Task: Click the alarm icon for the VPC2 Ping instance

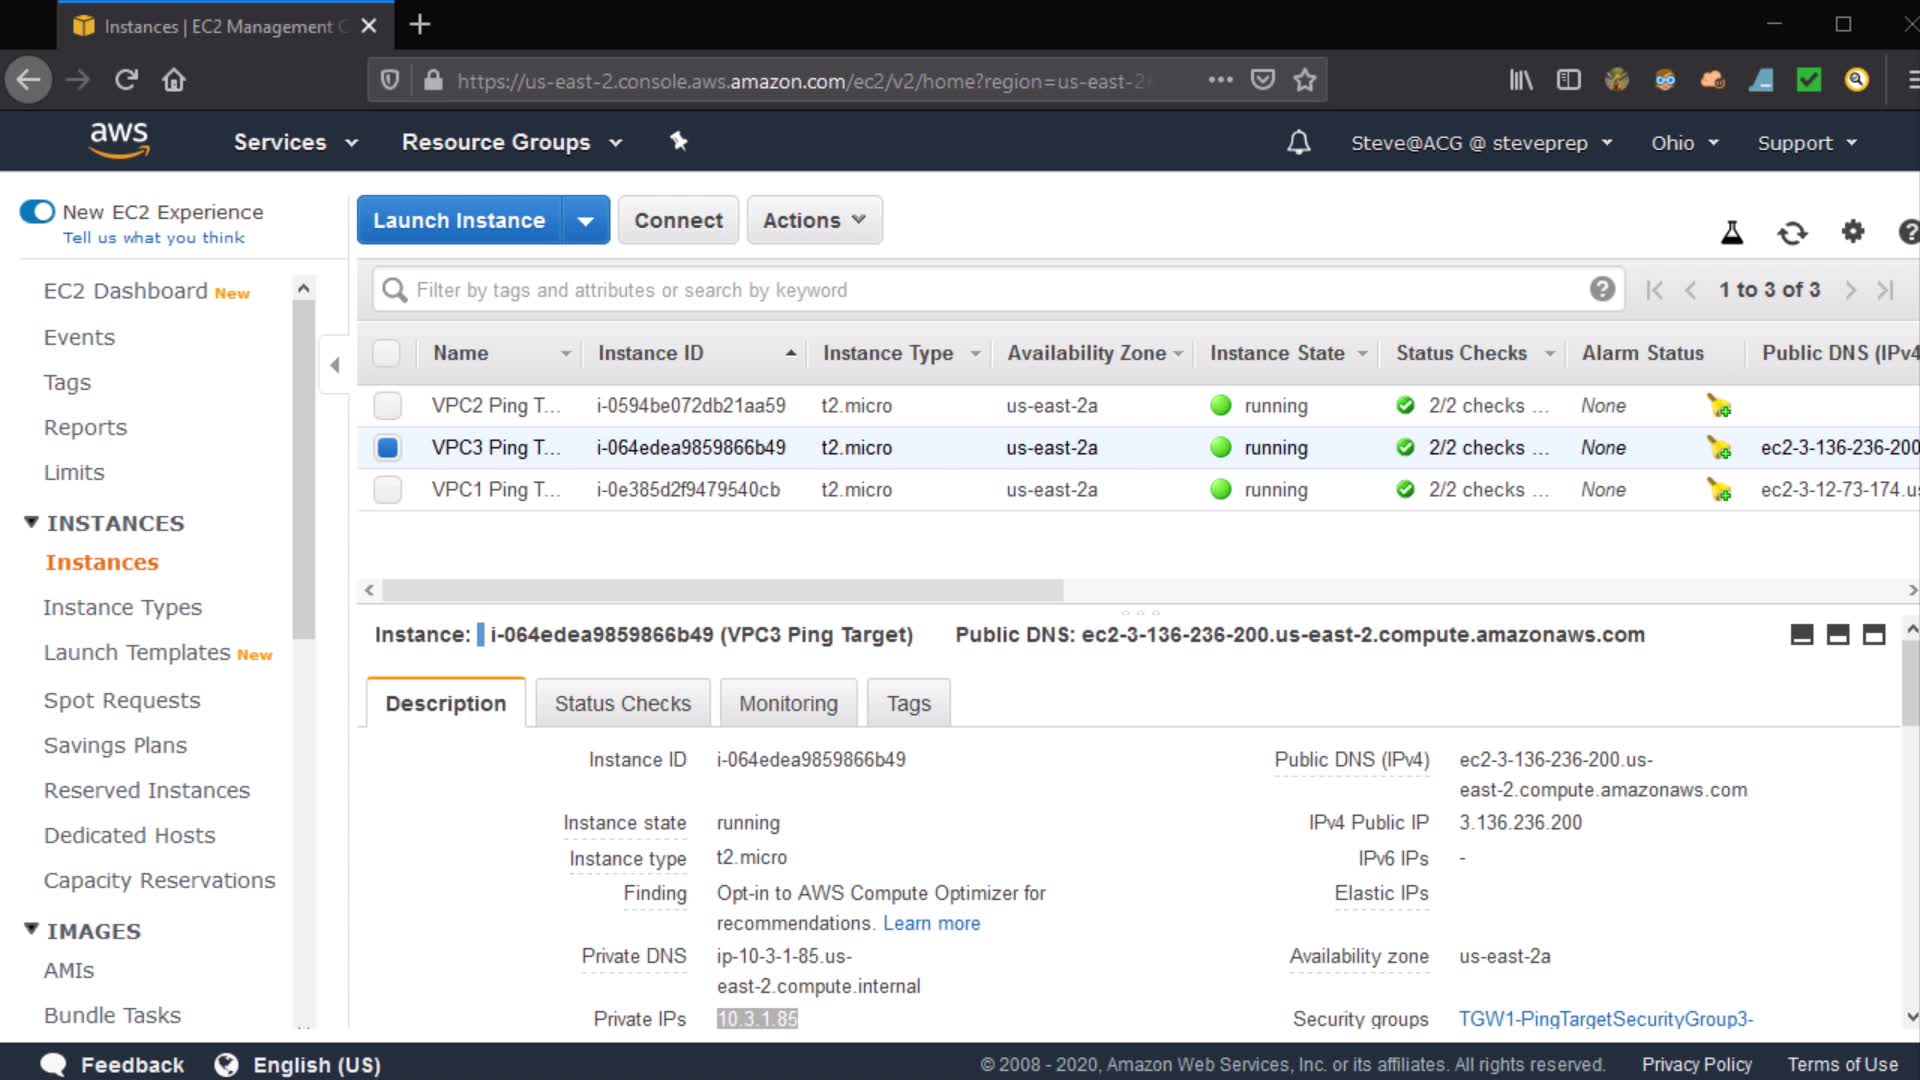Action: [x=1719, y=406]
